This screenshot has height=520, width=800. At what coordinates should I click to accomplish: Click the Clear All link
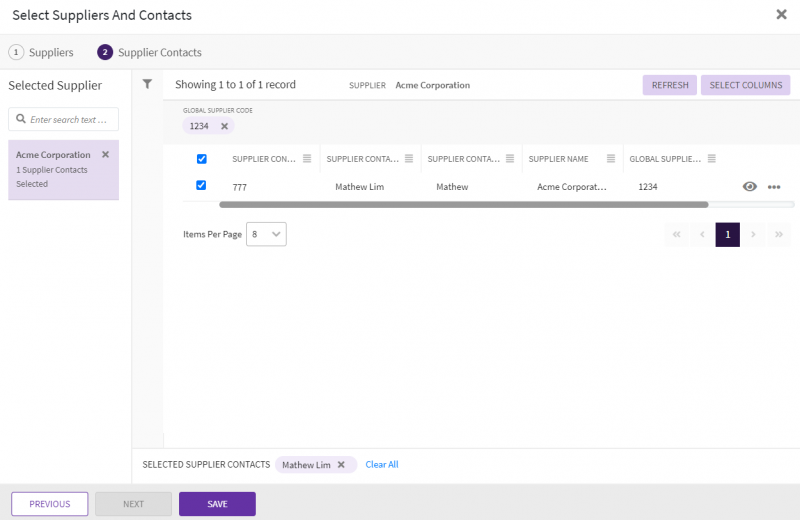pos(382,465)
